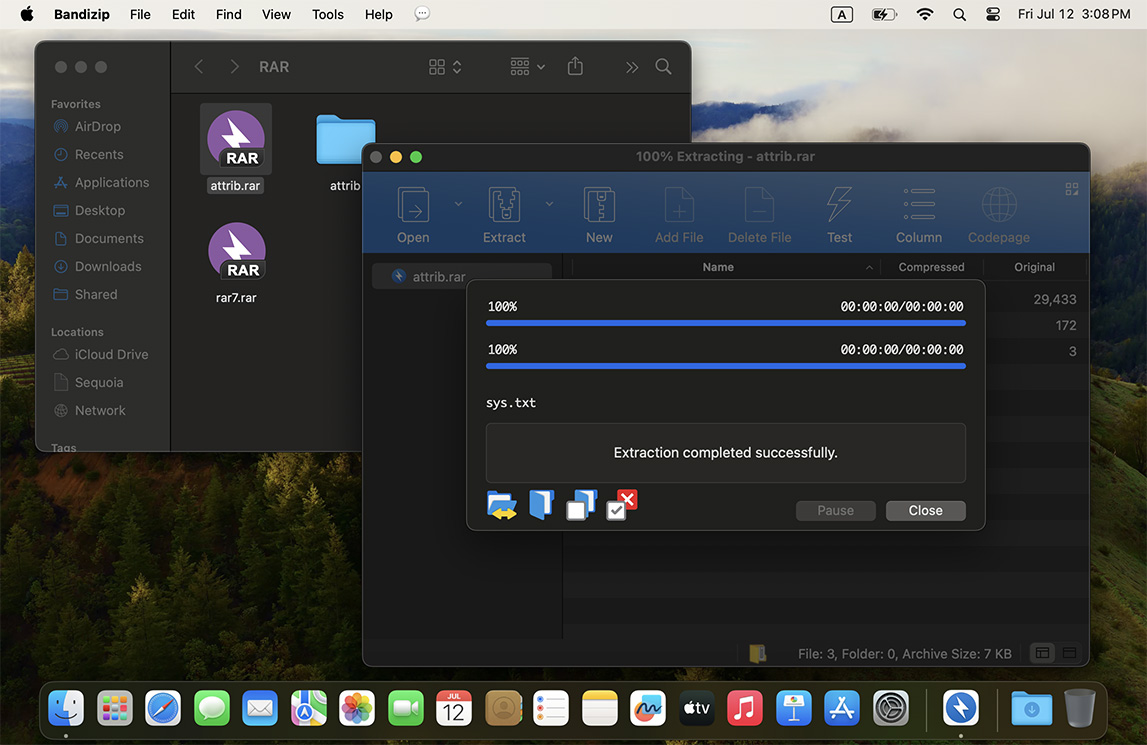The height and width of the screenshot is (745, 1147).
Task: Click the Test archive lightning icon
Action: 839,206
